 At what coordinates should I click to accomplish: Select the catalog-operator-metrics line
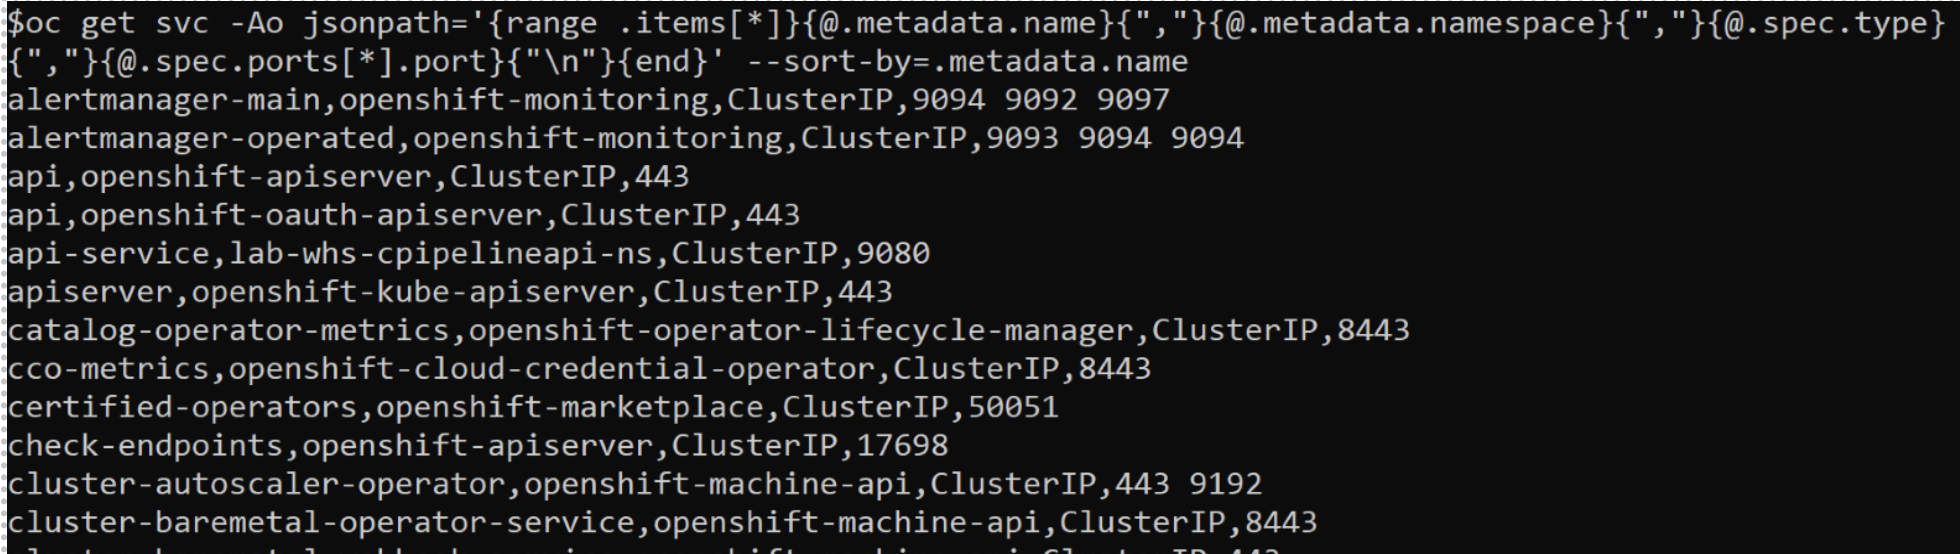coord(708,330)
